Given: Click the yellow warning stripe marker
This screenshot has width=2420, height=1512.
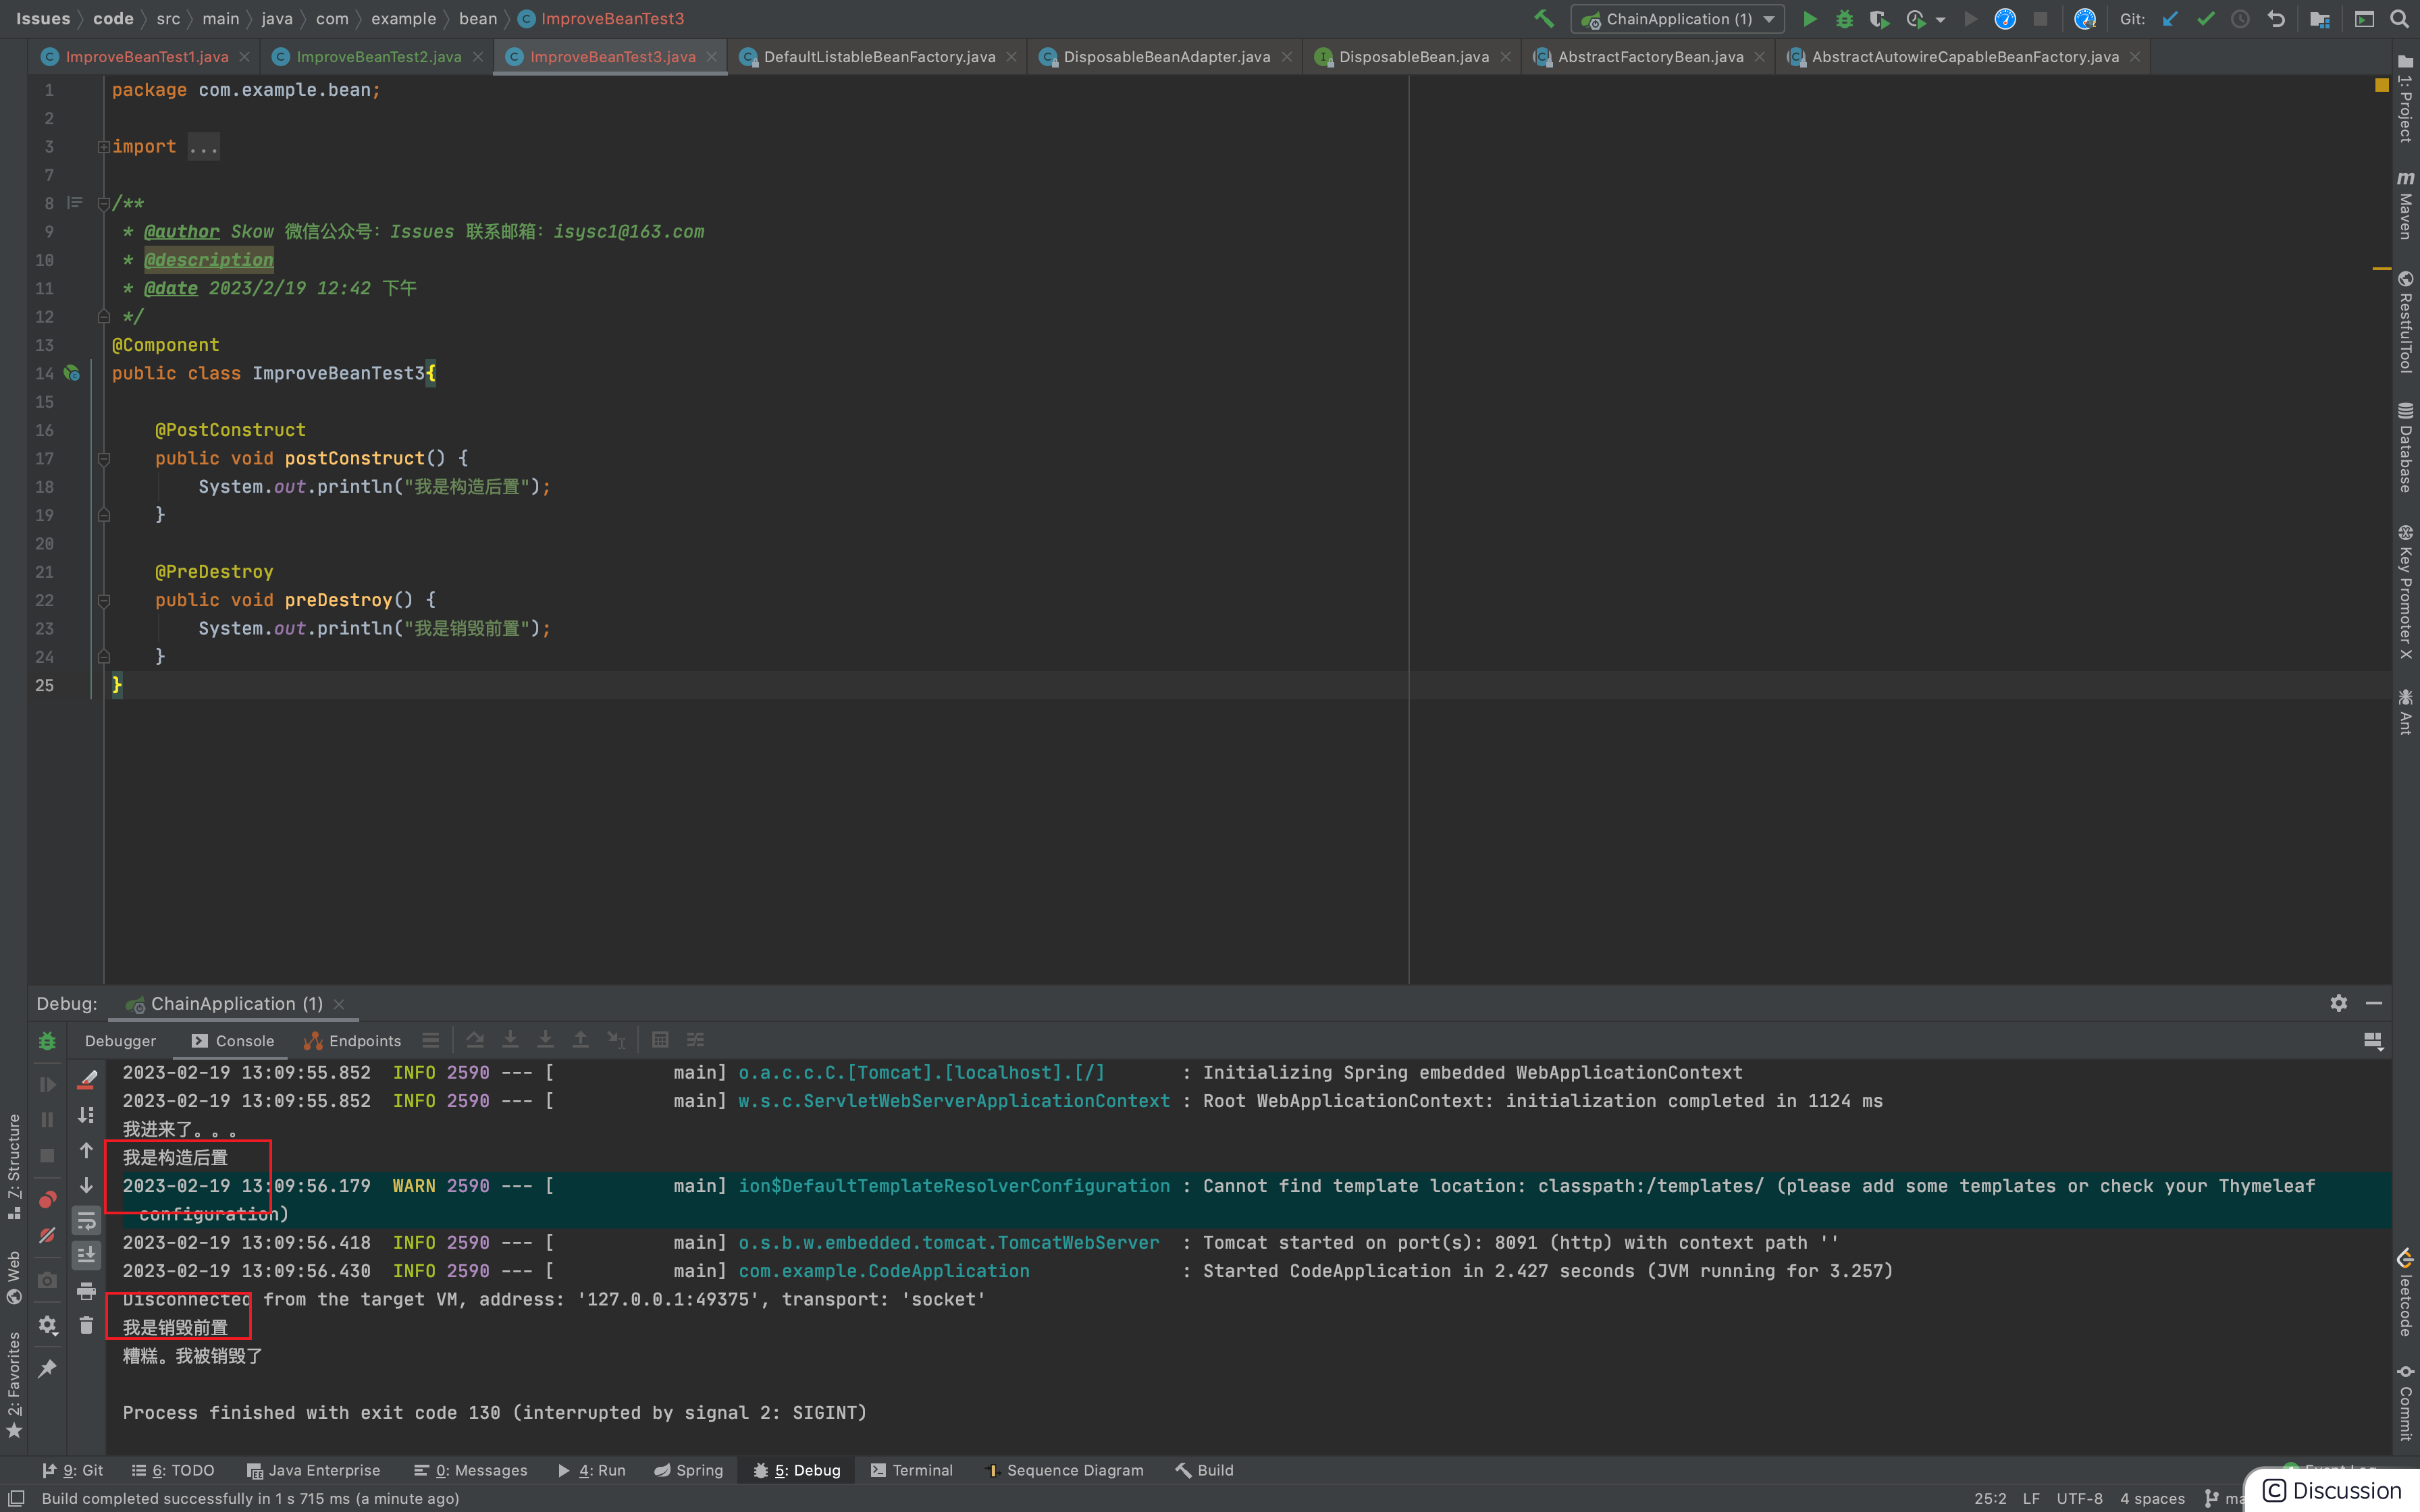Looking at the screenshot, I should [x=2382, y=268].
